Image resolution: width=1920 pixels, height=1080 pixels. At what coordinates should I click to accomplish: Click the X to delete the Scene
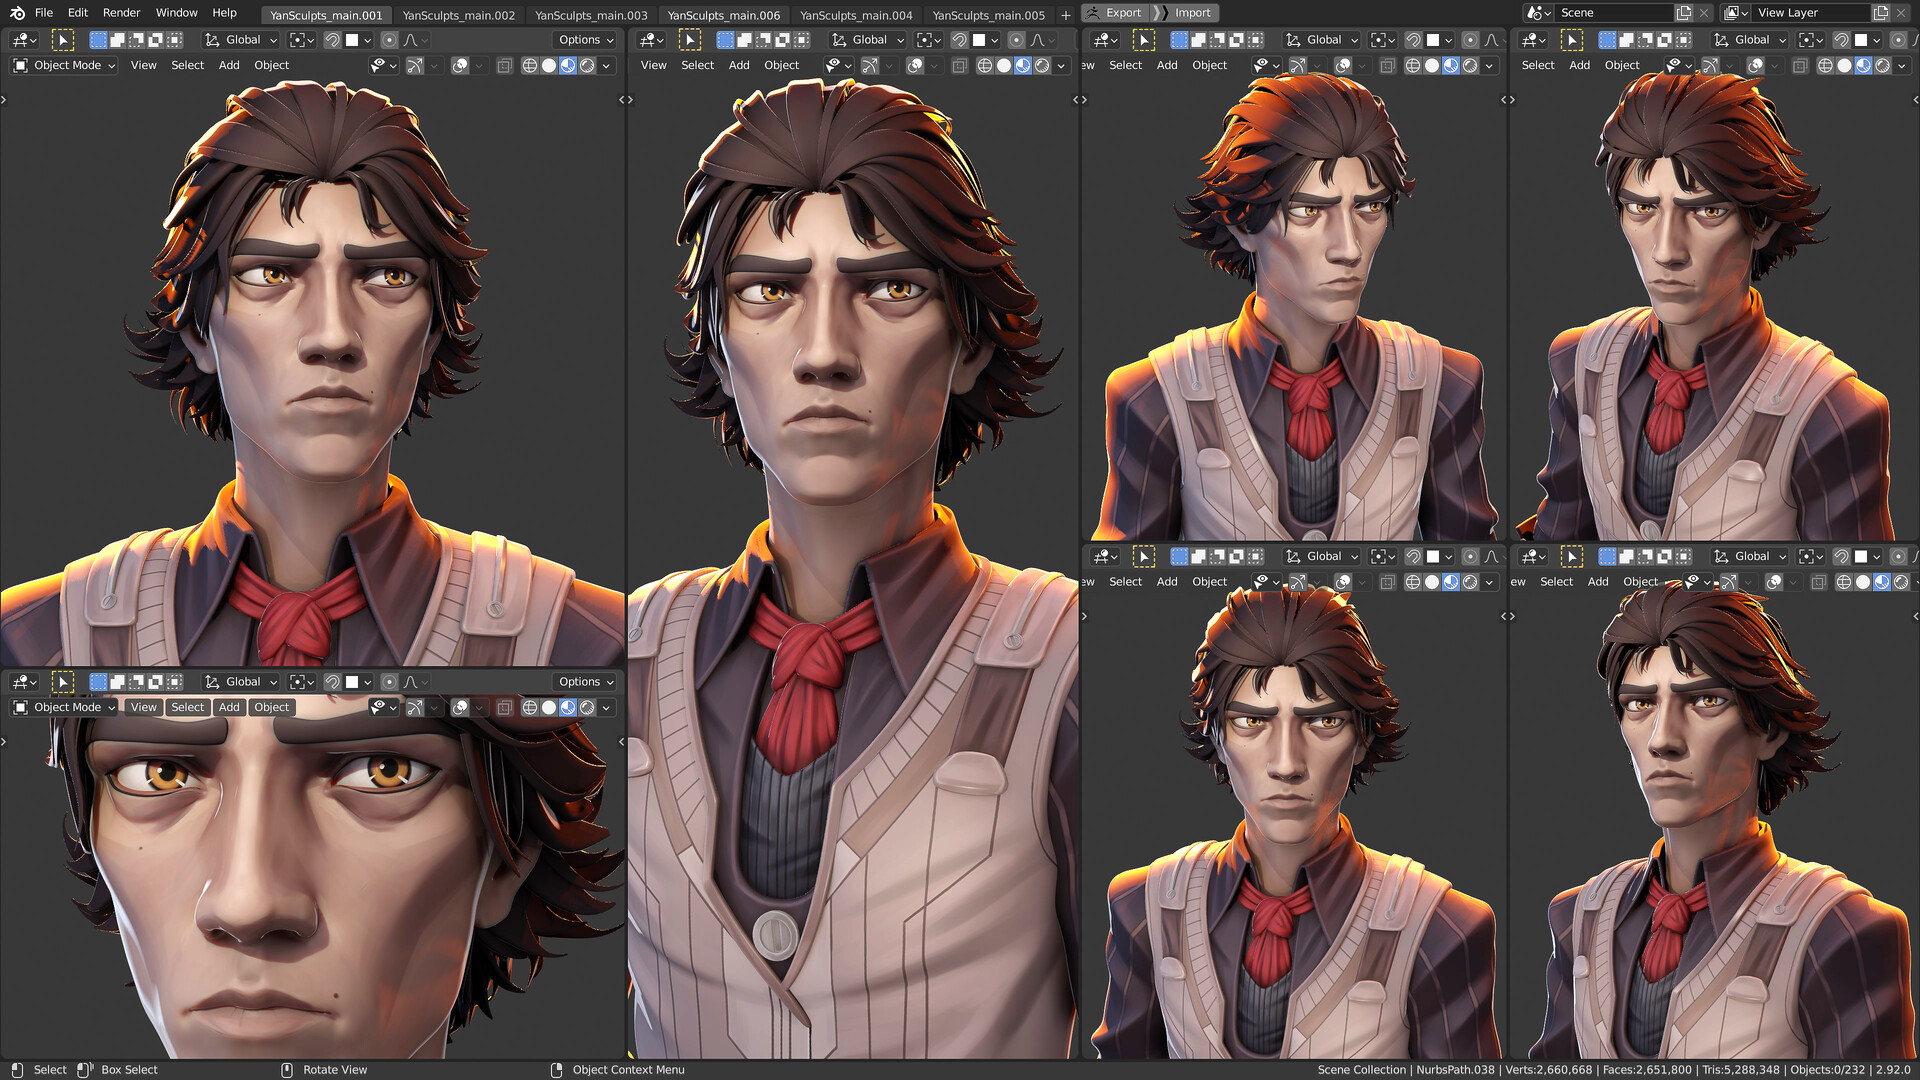pyautogui.click(x=1704, y=13)
